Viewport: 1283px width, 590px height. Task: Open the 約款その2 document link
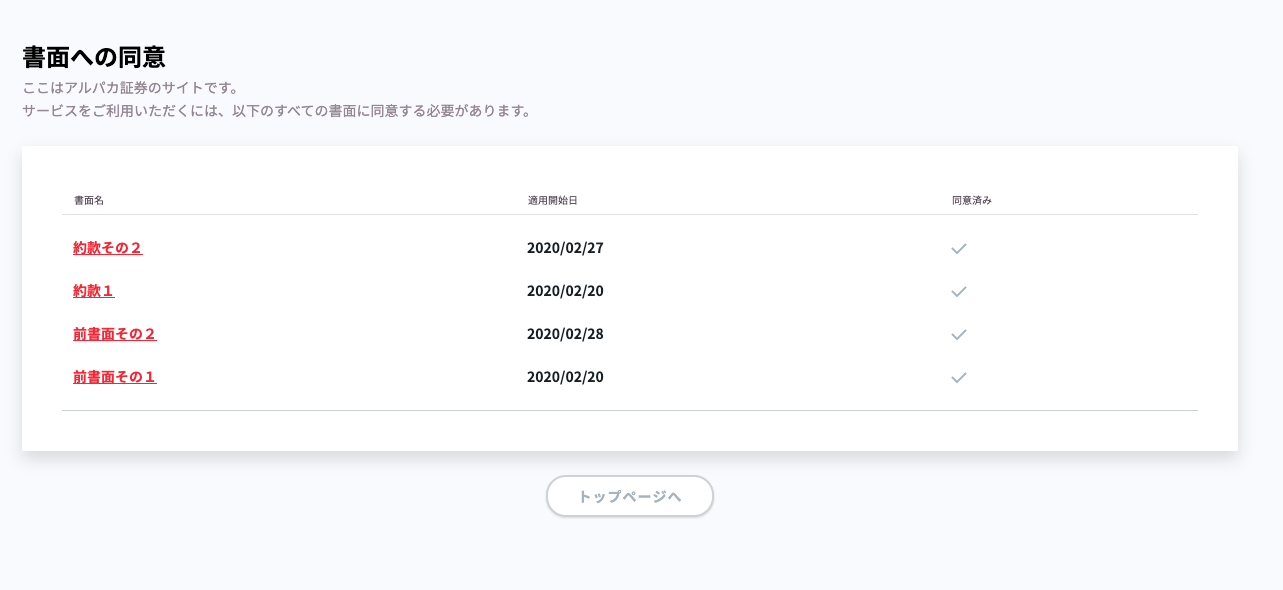coord(108,248)
